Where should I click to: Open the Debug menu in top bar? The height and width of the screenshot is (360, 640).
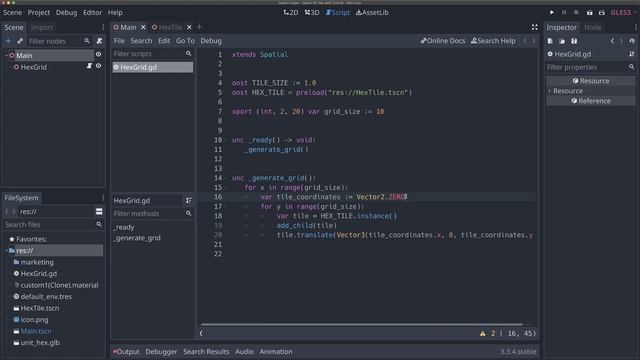(x=67, y=13)
